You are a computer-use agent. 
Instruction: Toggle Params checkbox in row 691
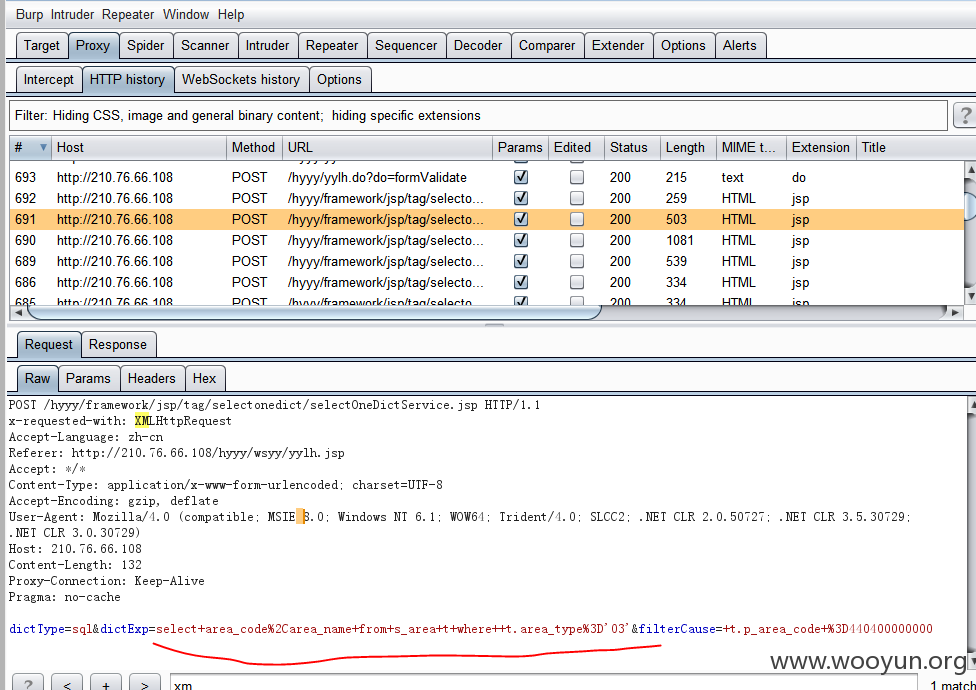(521, 219)
